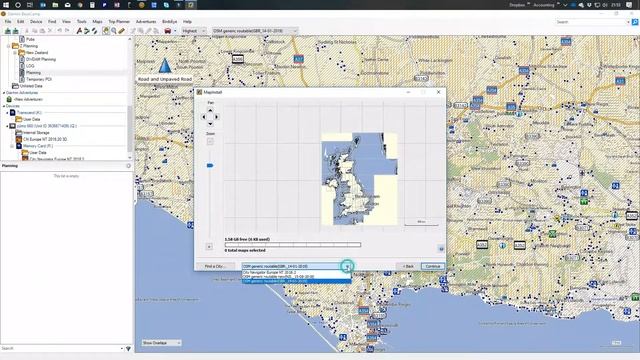The height and width of the screenshot is (360, 640).
Task: Collapse the Transcend (K:) device
Action: pos(7,113)
